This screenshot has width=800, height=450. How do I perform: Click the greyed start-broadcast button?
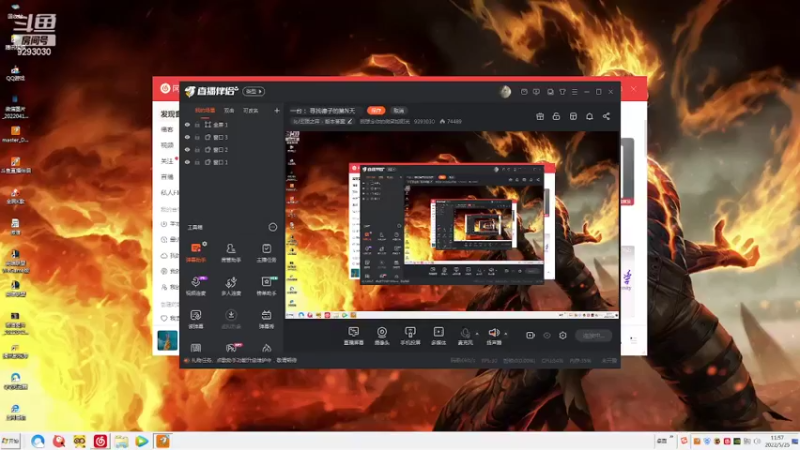[x=593, y=335]
